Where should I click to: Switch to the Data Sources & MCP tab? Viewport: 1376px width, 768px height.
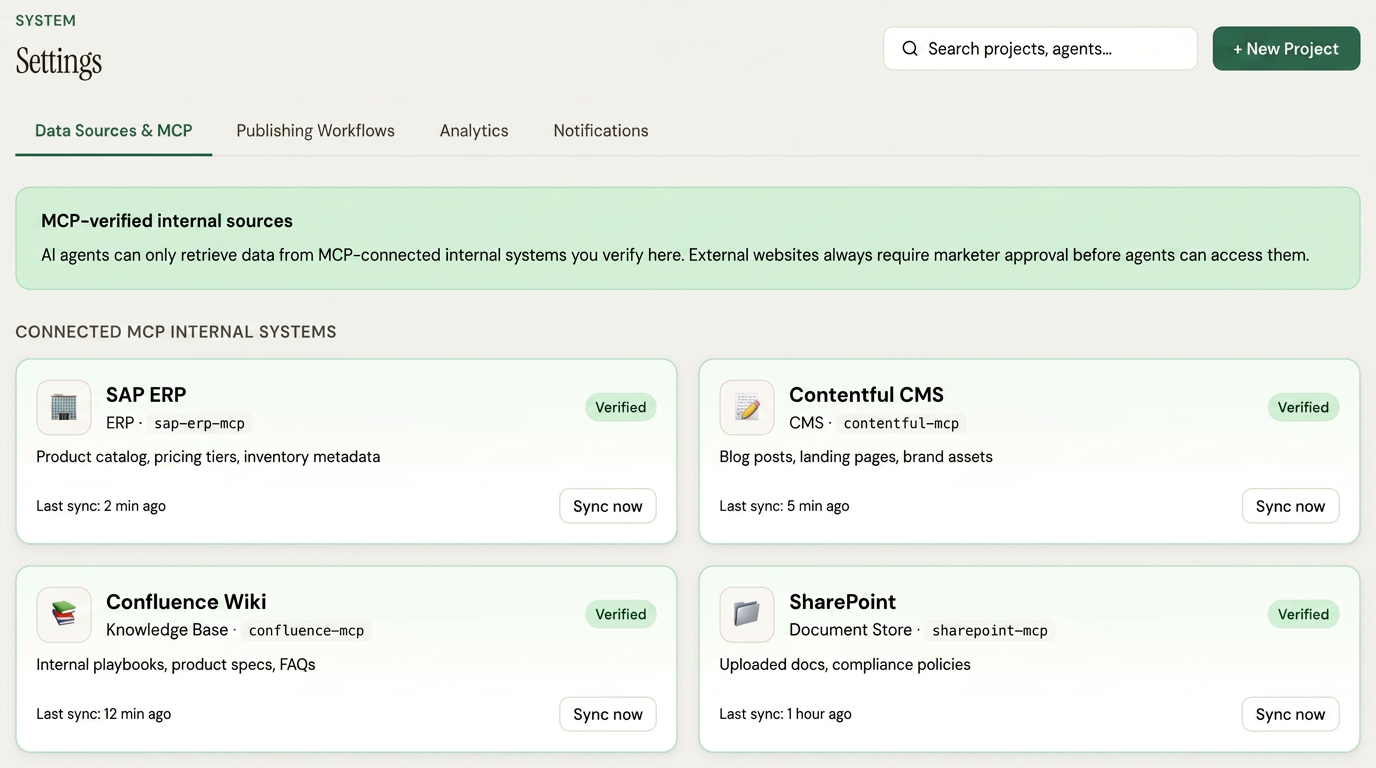click(114, 130)
